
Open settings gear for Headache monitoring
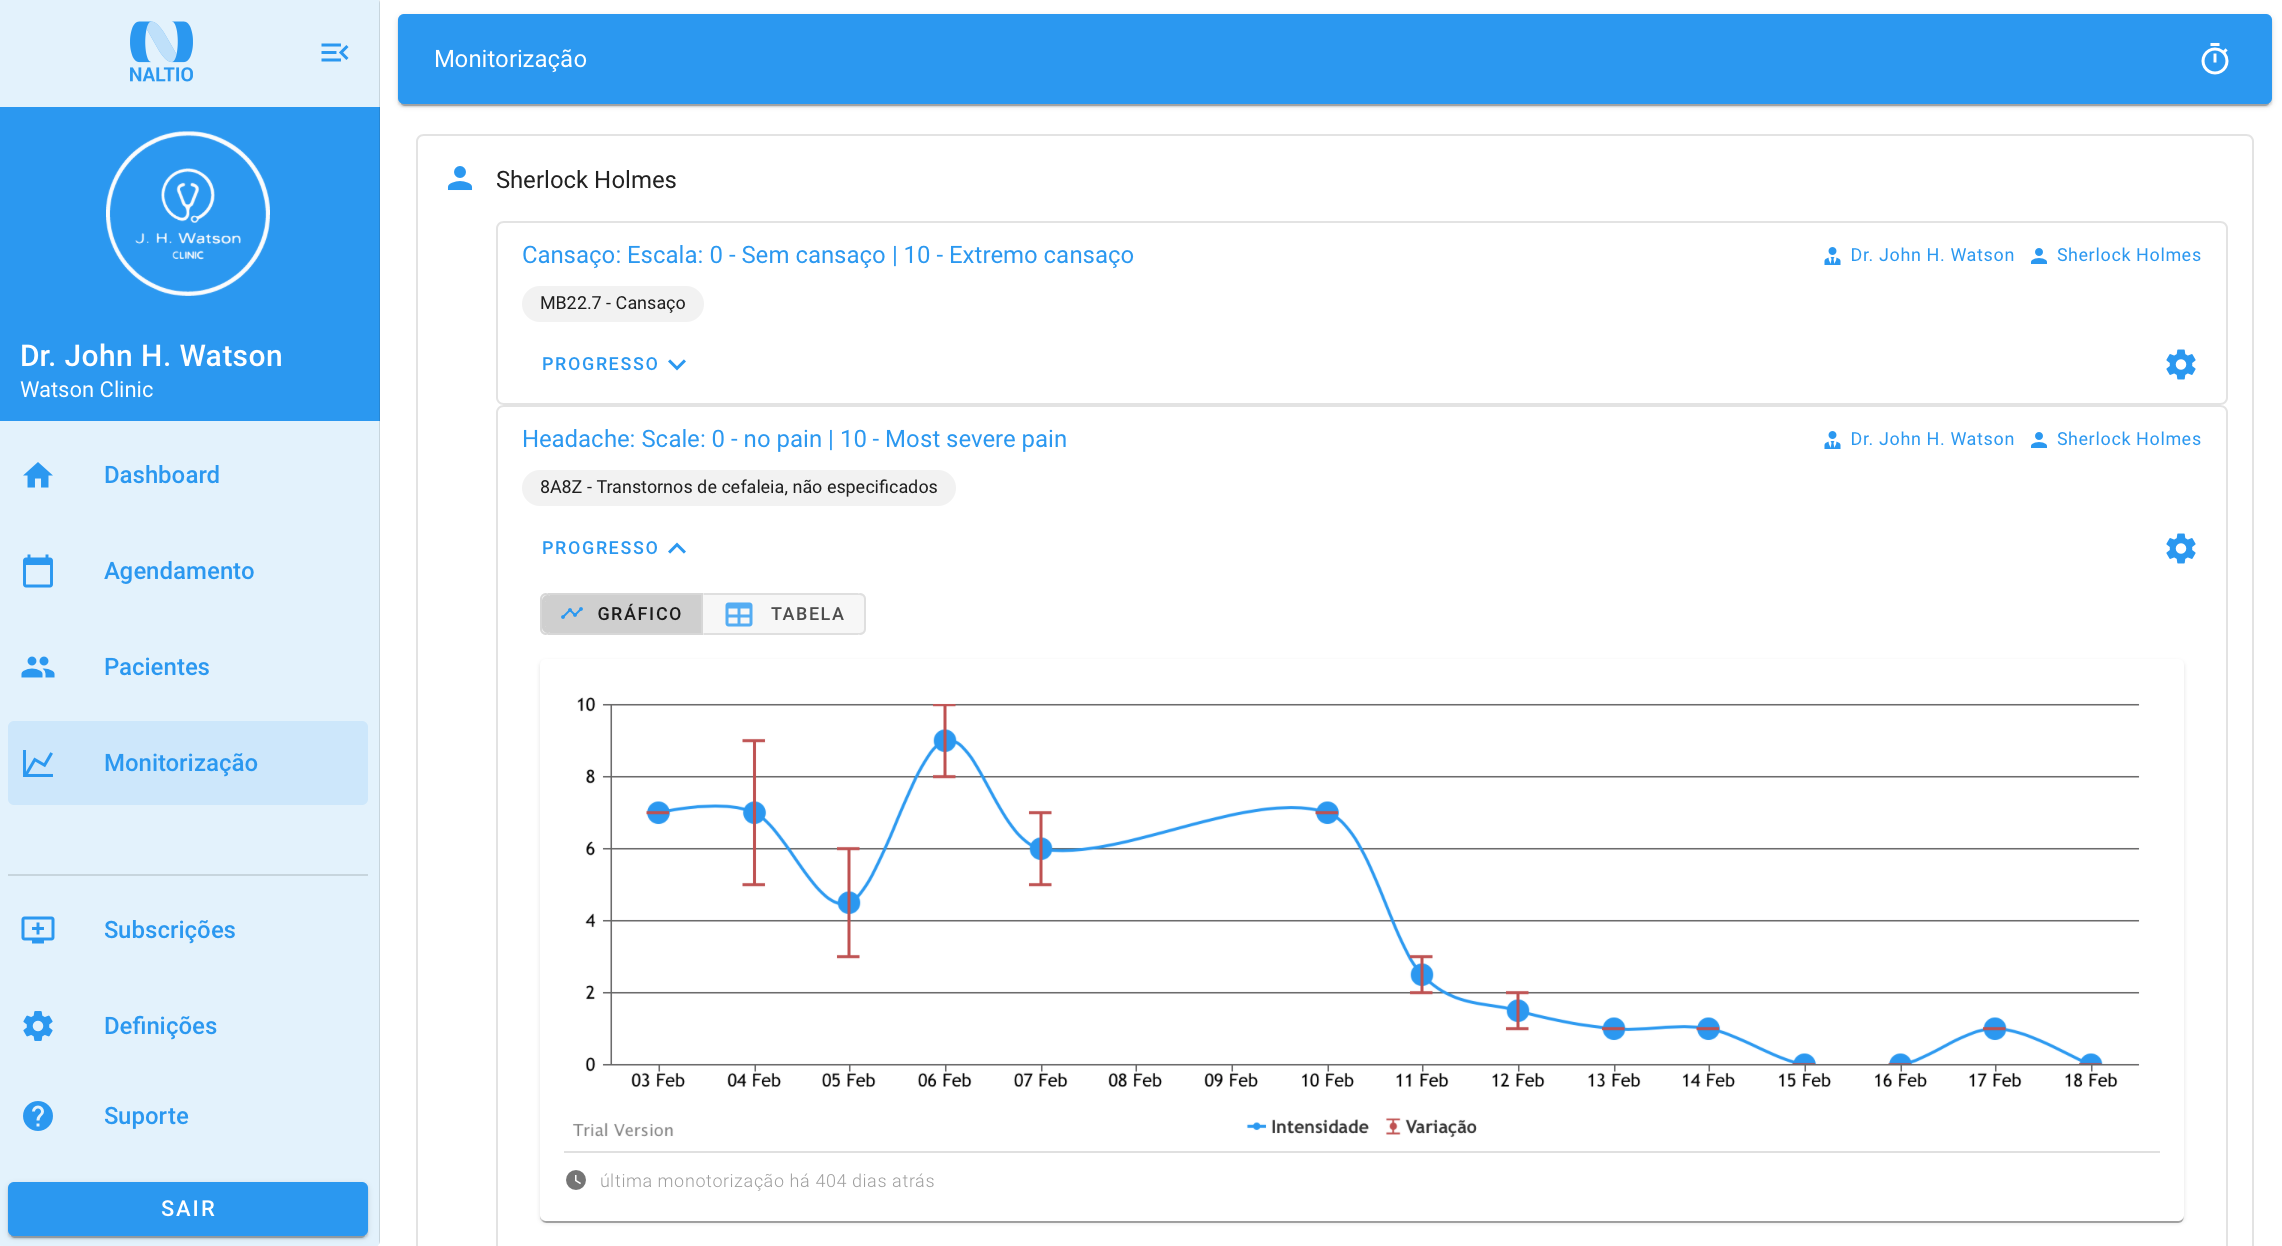(x=2180, y=548)
